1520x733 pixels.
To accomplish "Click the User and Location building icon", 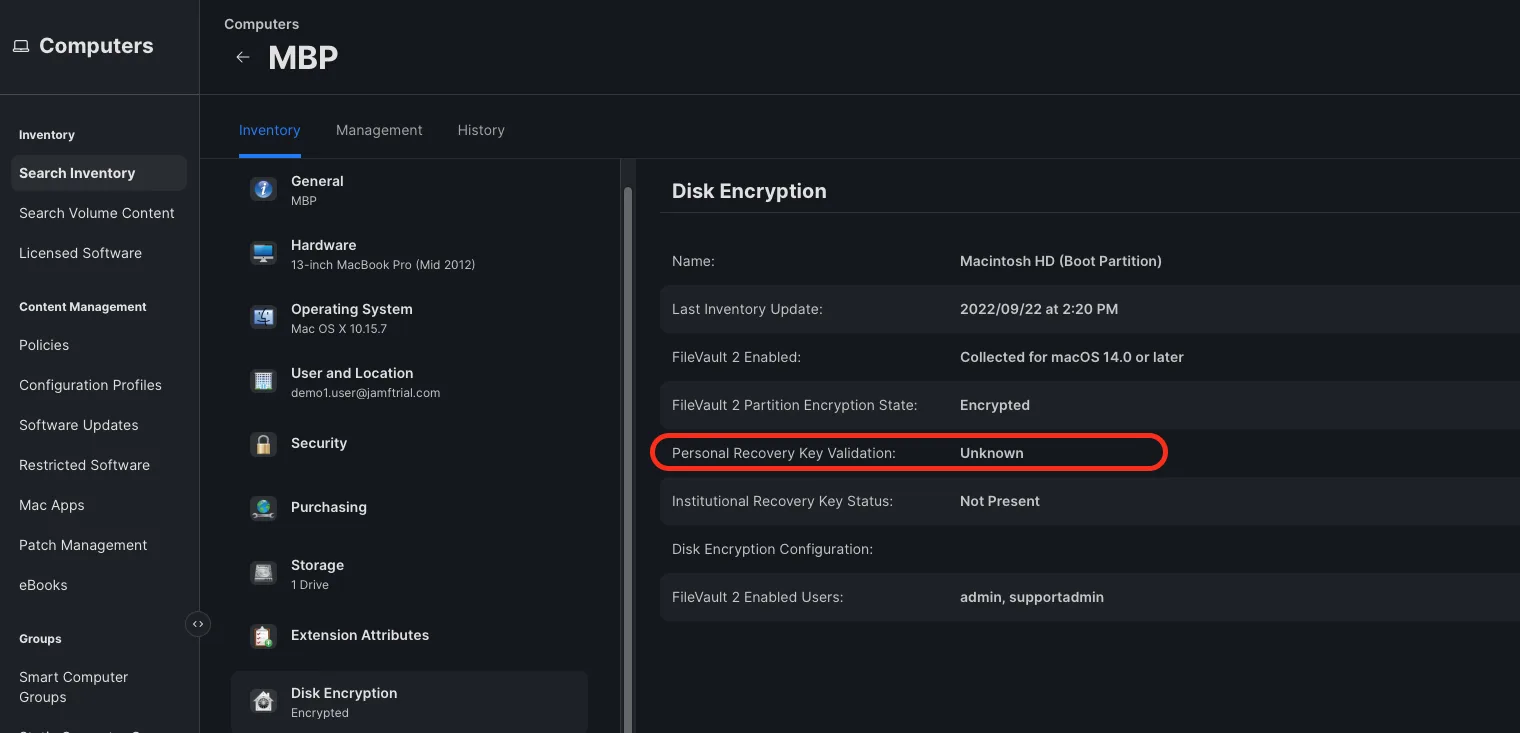I will click(263, 381).
